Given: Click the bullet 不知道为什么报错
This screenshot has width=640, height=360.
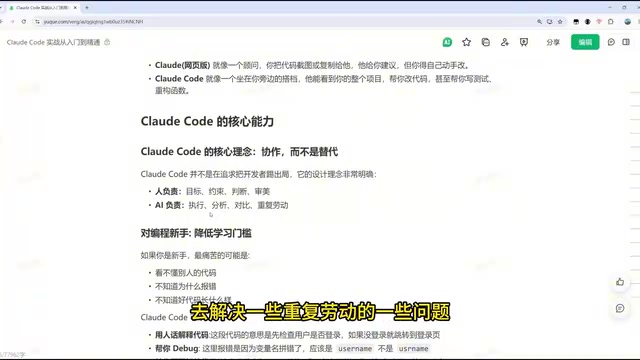Looking at the screenshot, I should (186, 287).
